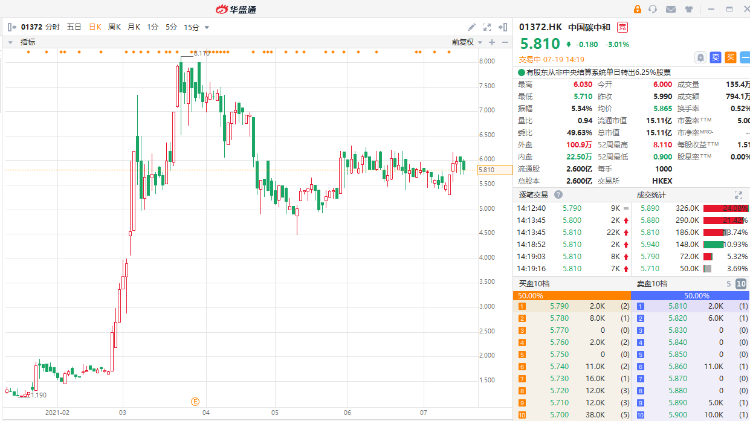Click the 指标 label
Screen dimensions: 750x421
tap(27, 42)
